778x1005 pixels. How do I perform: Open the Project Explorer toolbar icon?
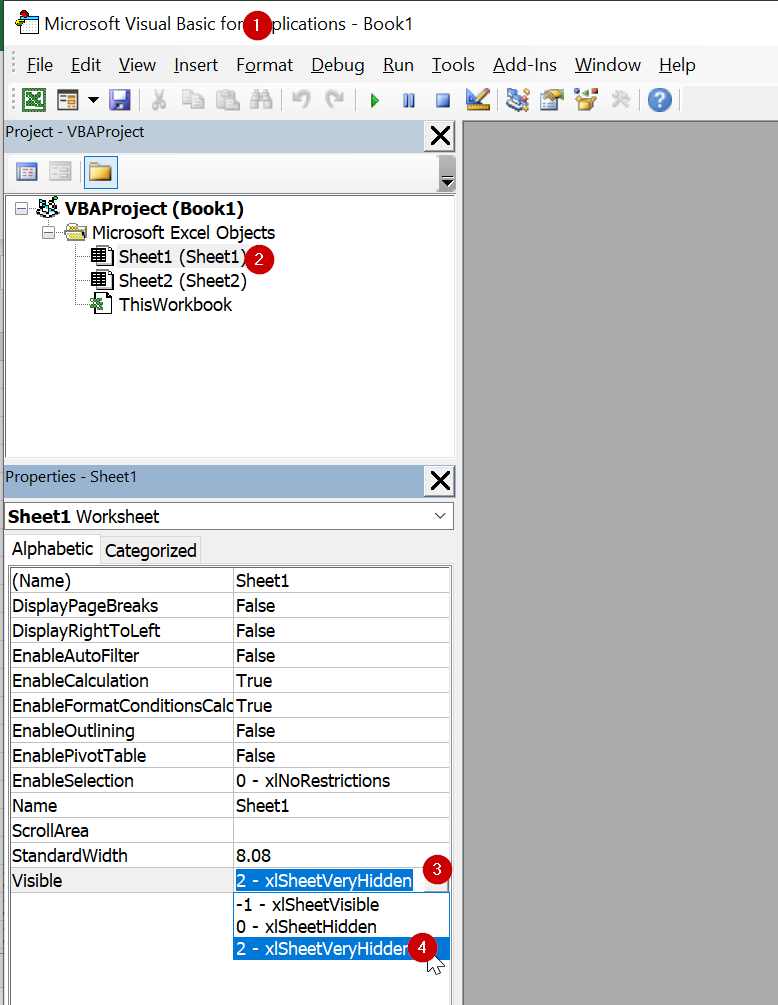[x=517, y=100]
